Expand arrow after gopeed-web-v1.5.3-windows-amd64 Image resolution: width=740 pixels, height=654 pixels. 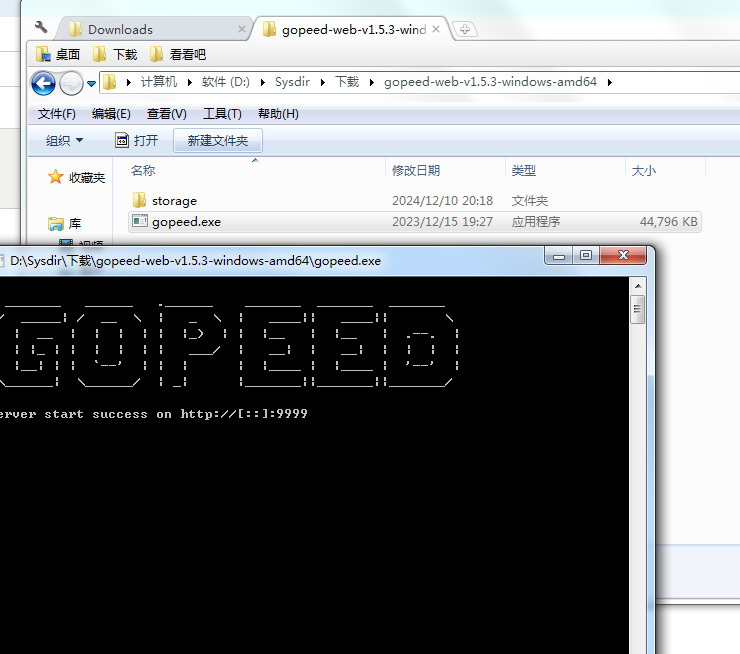(x=610, y=83)
